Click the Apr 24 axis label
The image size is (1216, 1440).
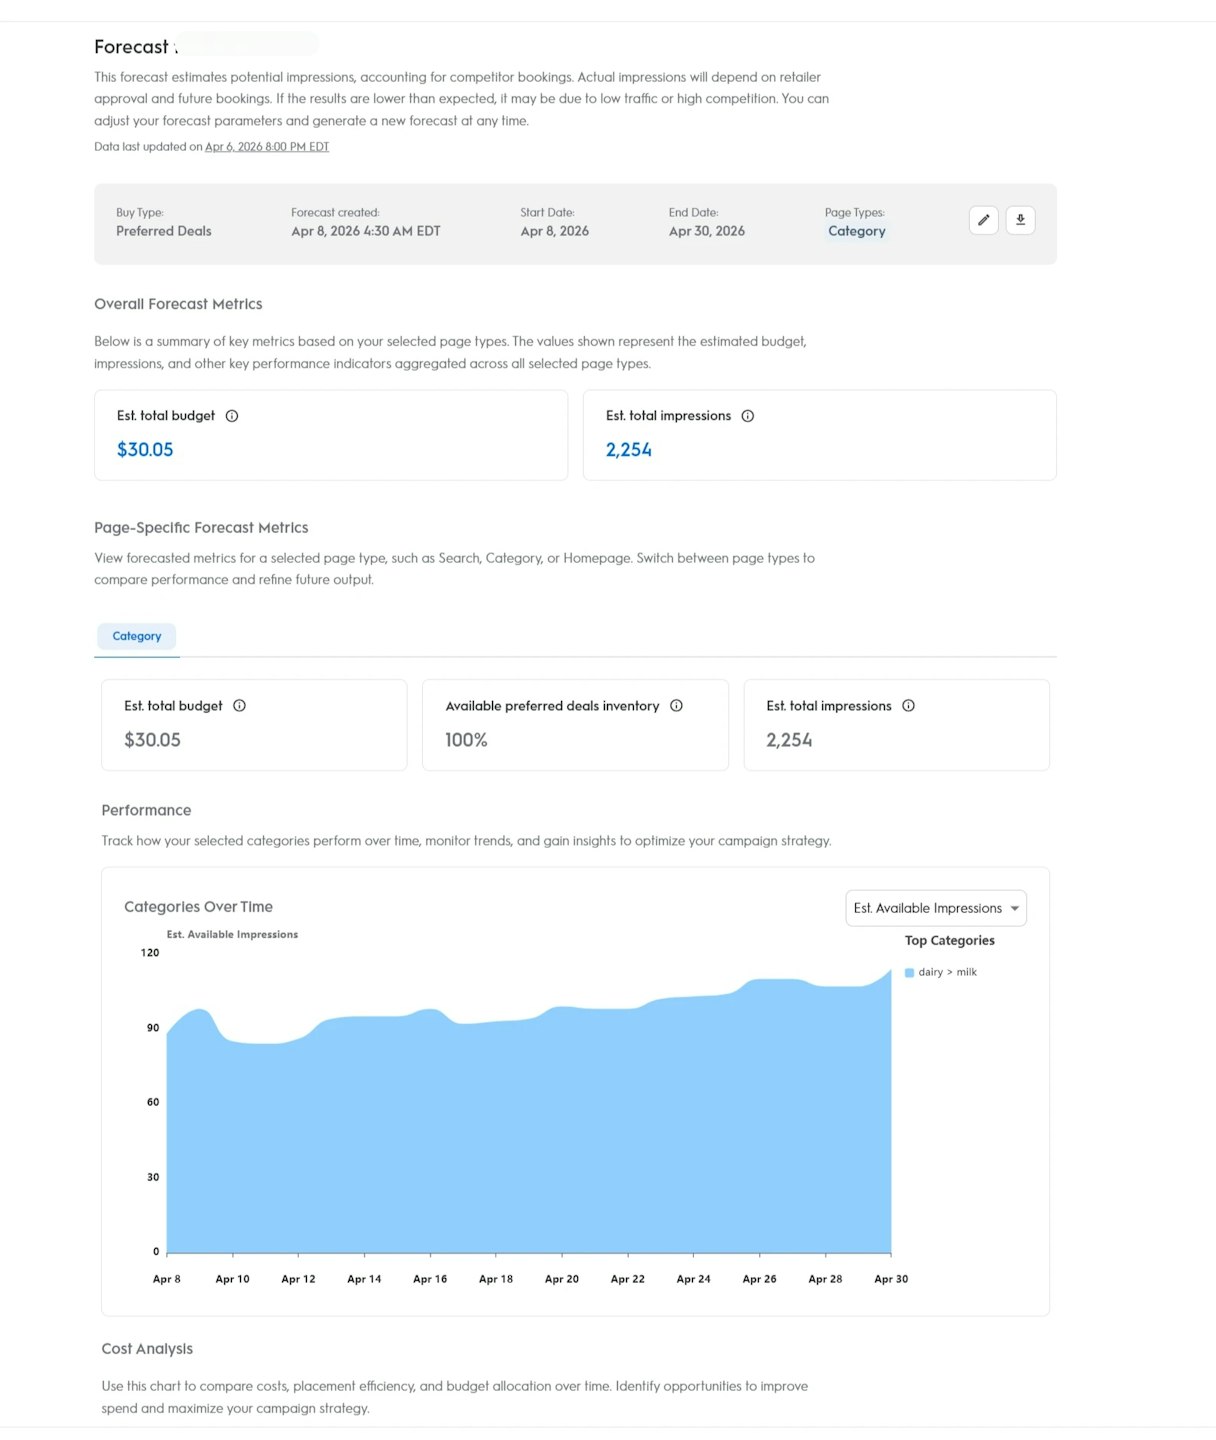(x=694, y=1279)
